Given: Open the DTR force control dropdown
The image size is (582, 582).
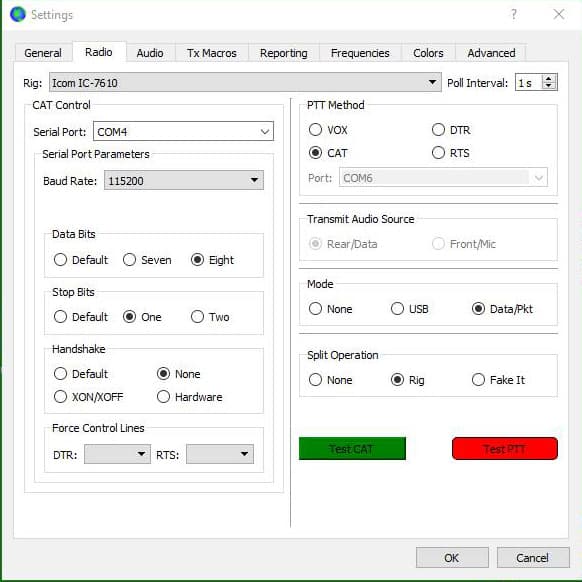Looking at the screenshot, I should tap(117, 454).
